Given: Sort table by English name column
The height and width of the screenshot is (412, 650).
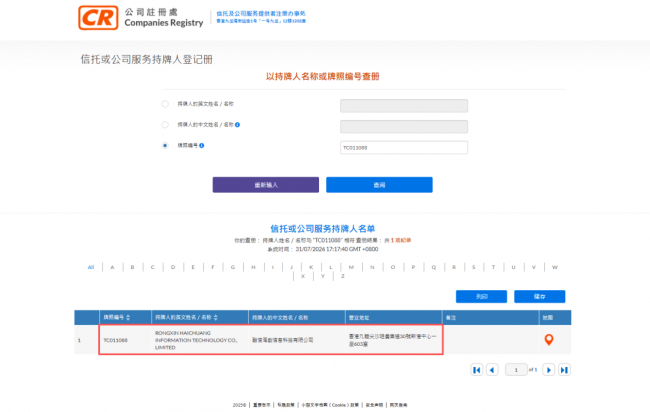Looking at the screenshot, I should coord(216,317).
